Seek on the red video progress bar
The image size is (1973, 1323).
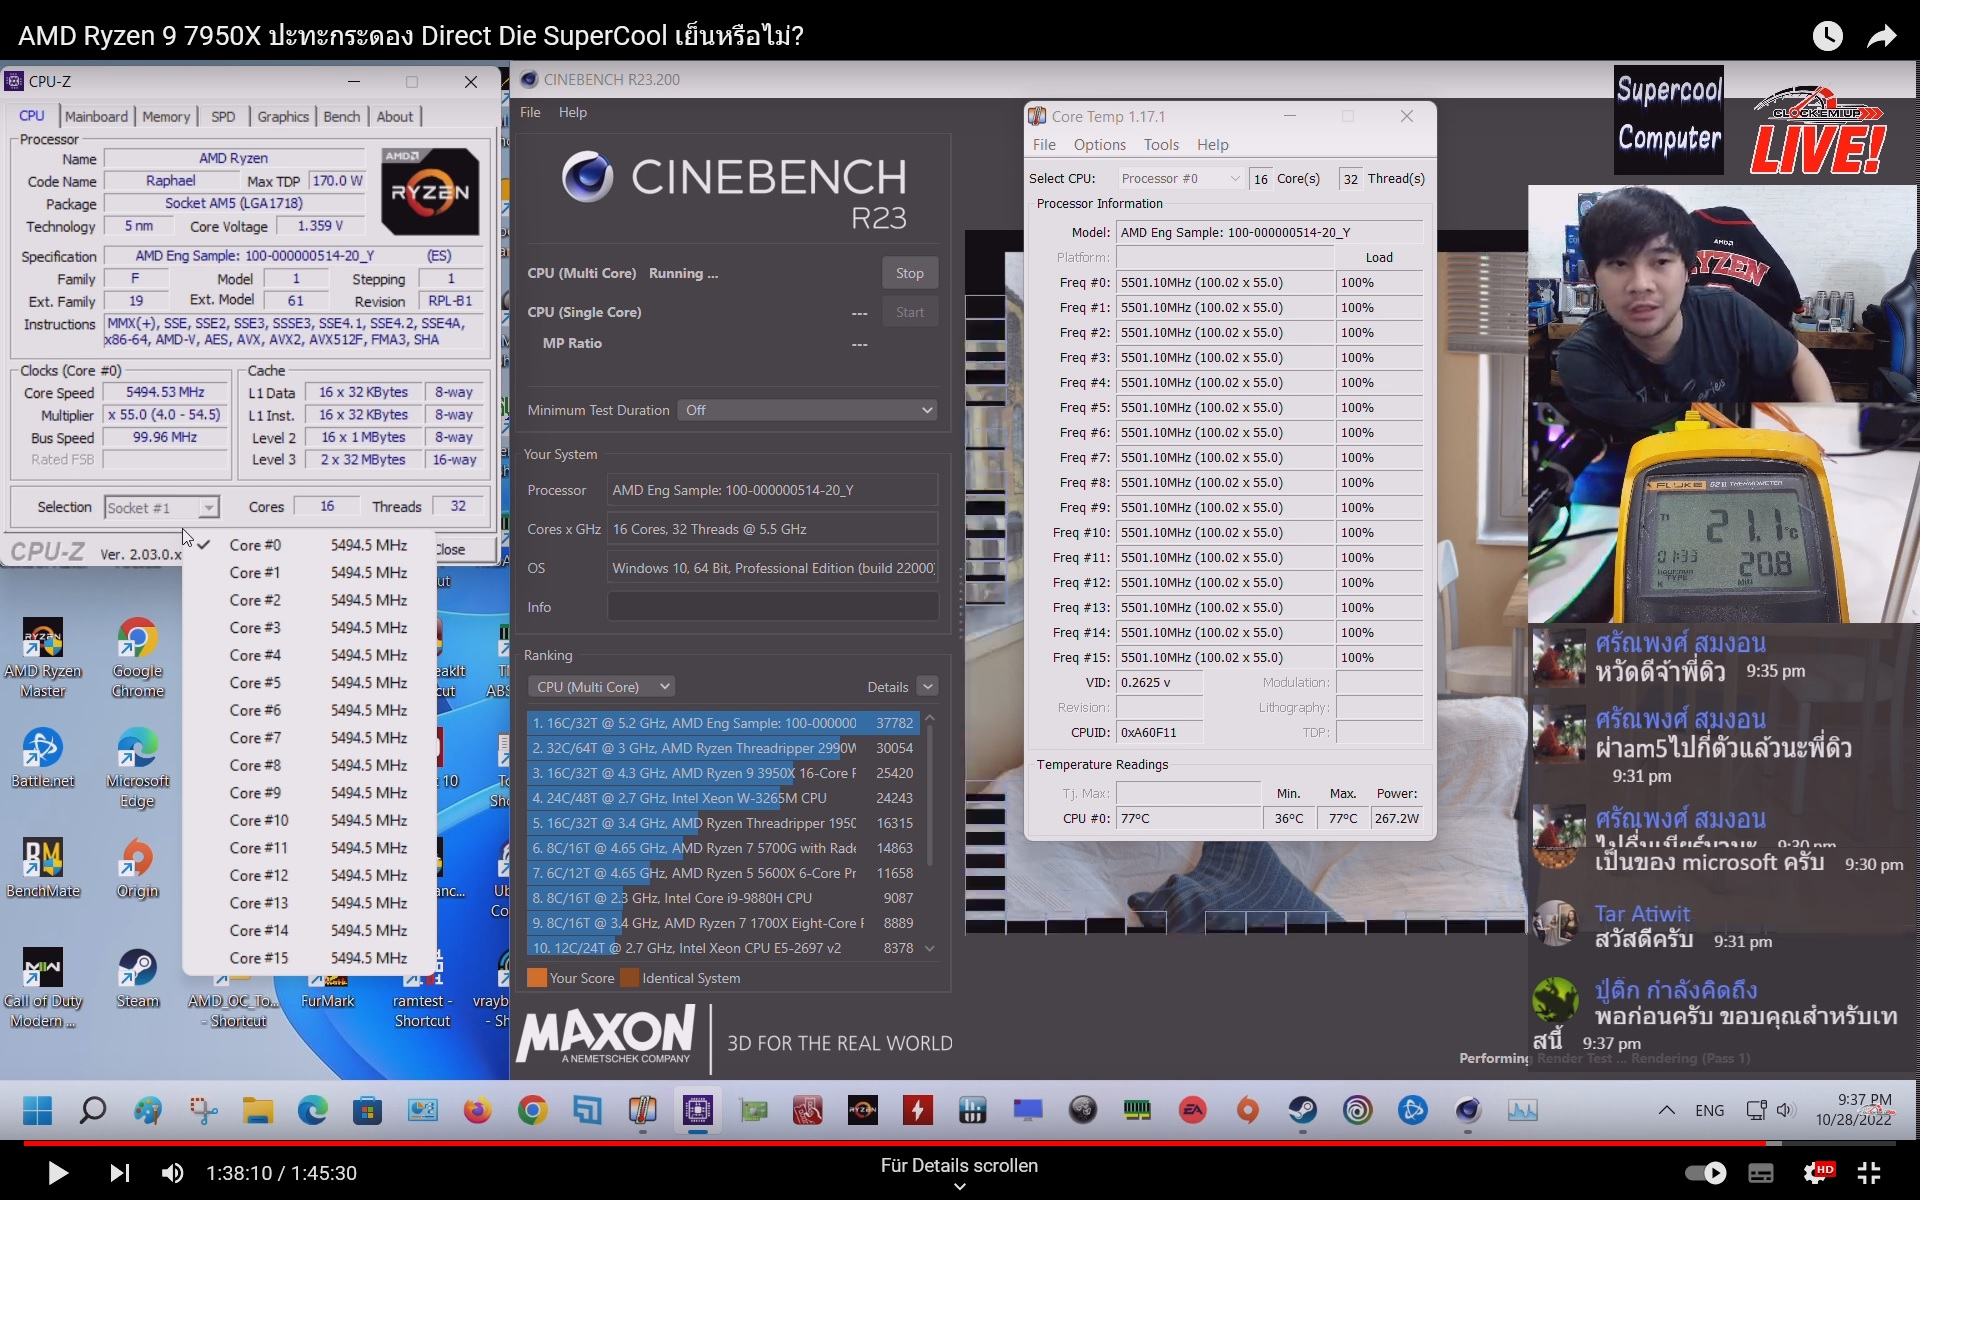[x=960, y=1143]
